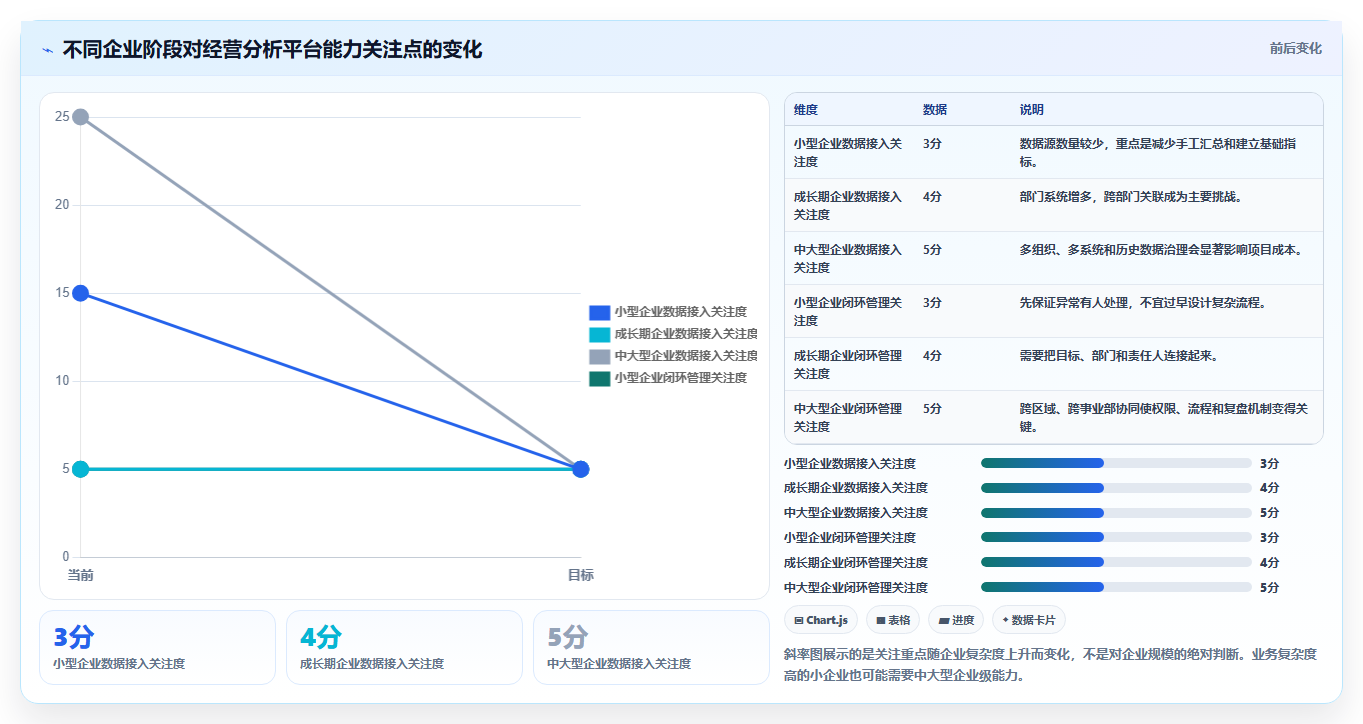Click the gray data point at 25
The width and height of the screenshot is (1363, 724).
81,117
